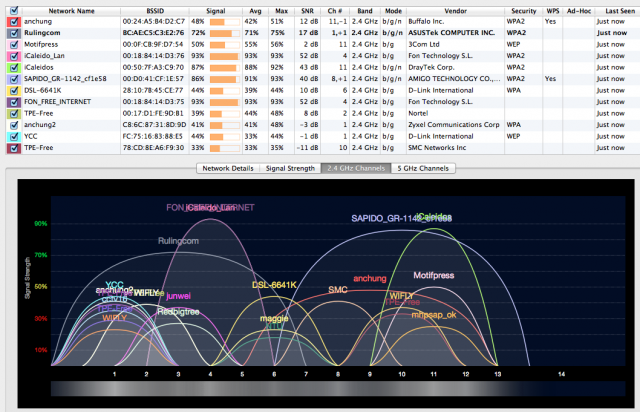The image size is (640, 412).
Task: Sort by Max column header
Action: coord(281,11)
